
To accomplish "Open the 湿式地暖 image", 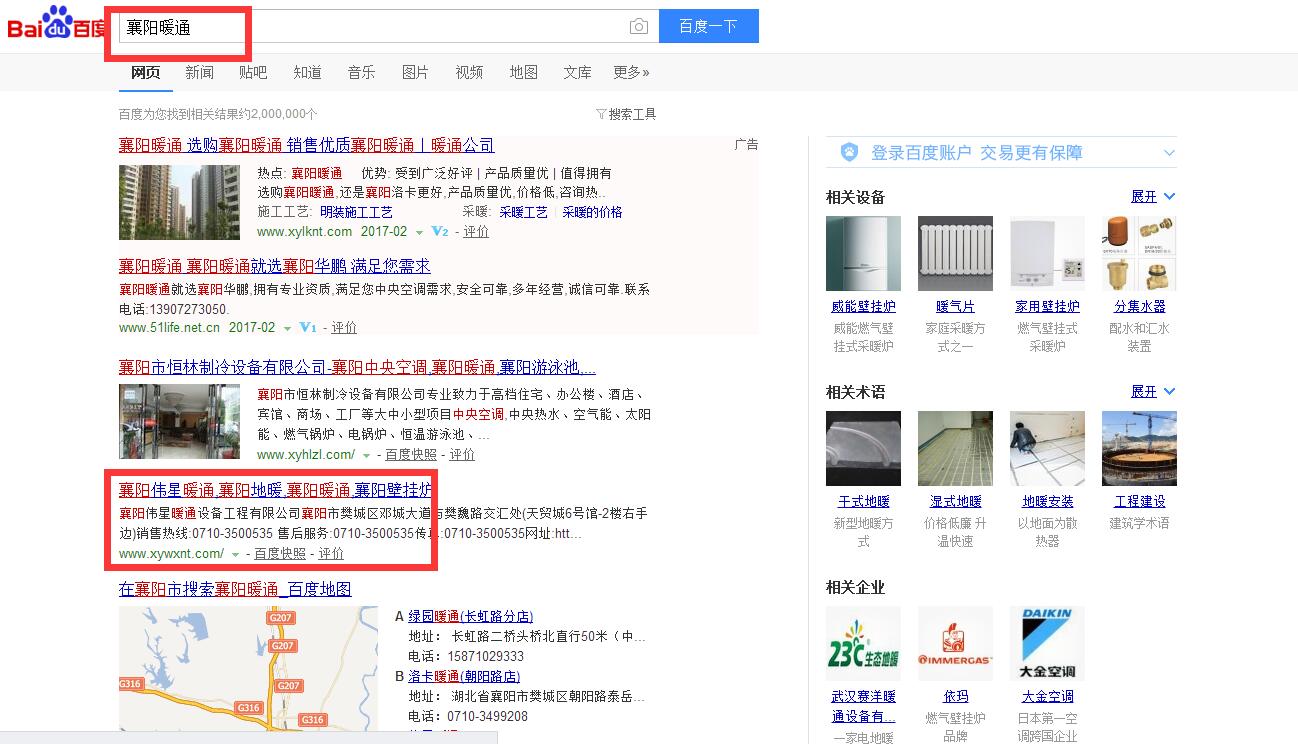I will tap(955, 448).
